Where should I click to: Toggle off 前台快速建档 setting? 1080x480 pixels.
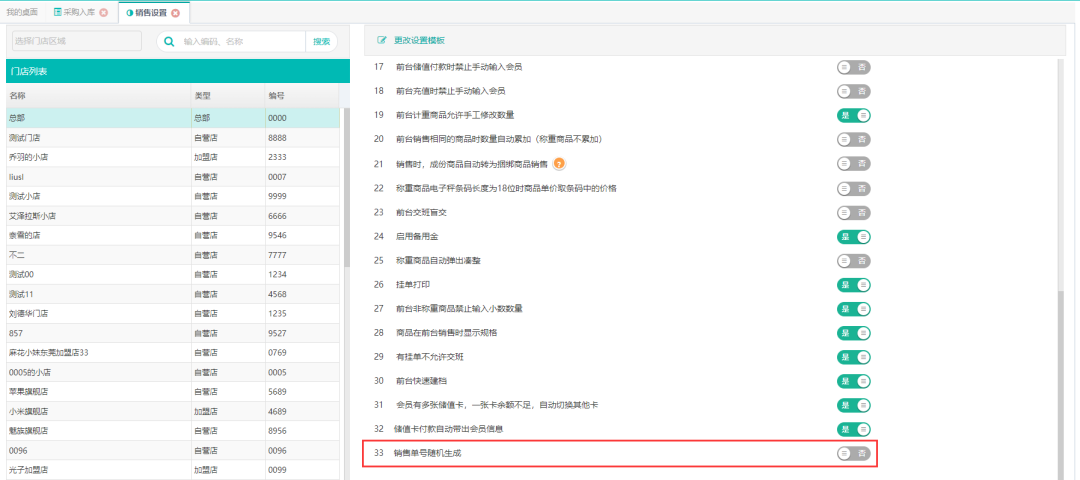(853, 381)
